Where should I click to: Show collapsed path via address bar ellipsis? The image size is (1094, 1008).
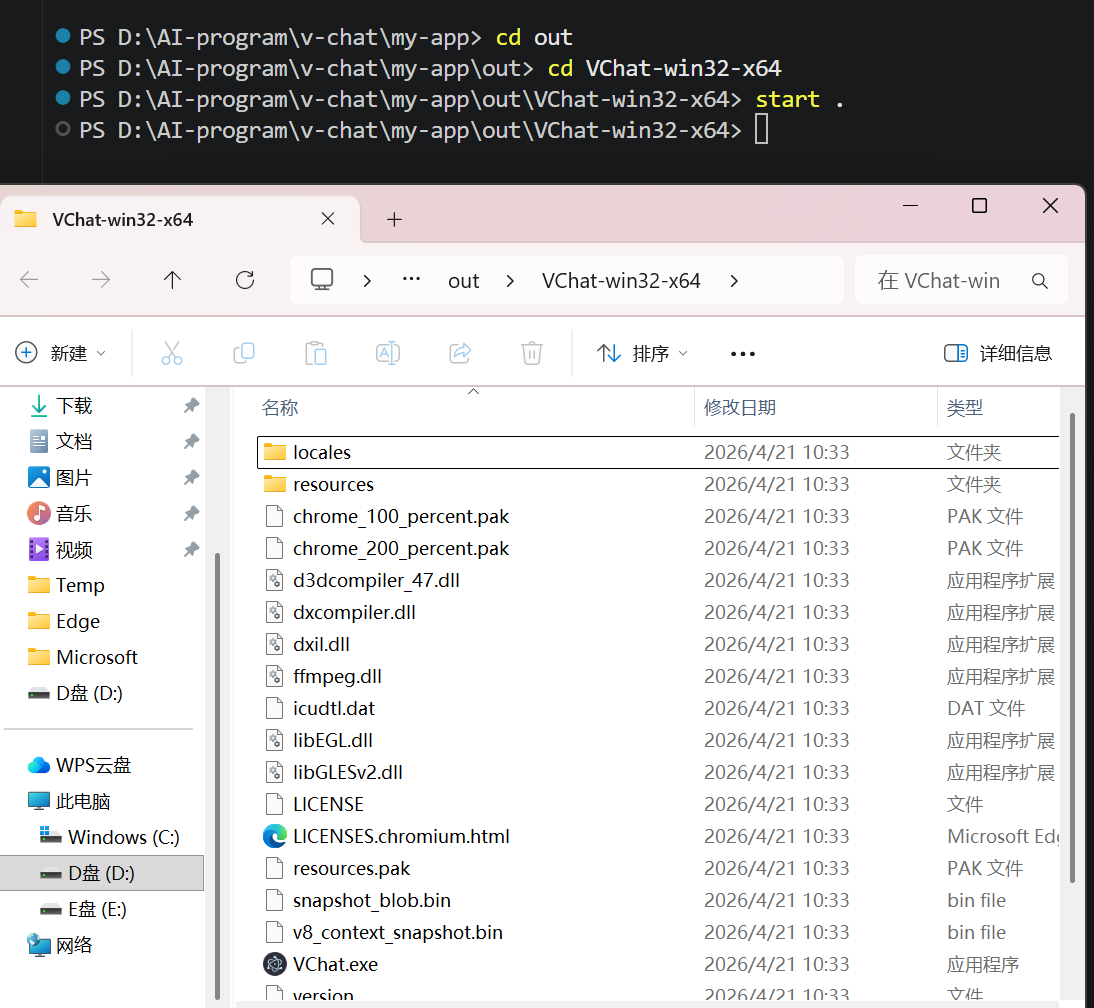point(412,280)
